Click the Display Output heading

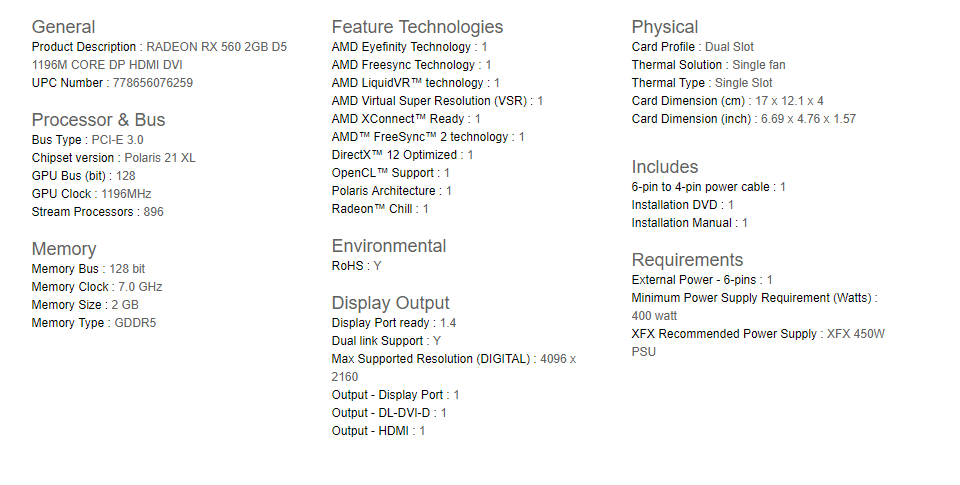coord(390,303)
